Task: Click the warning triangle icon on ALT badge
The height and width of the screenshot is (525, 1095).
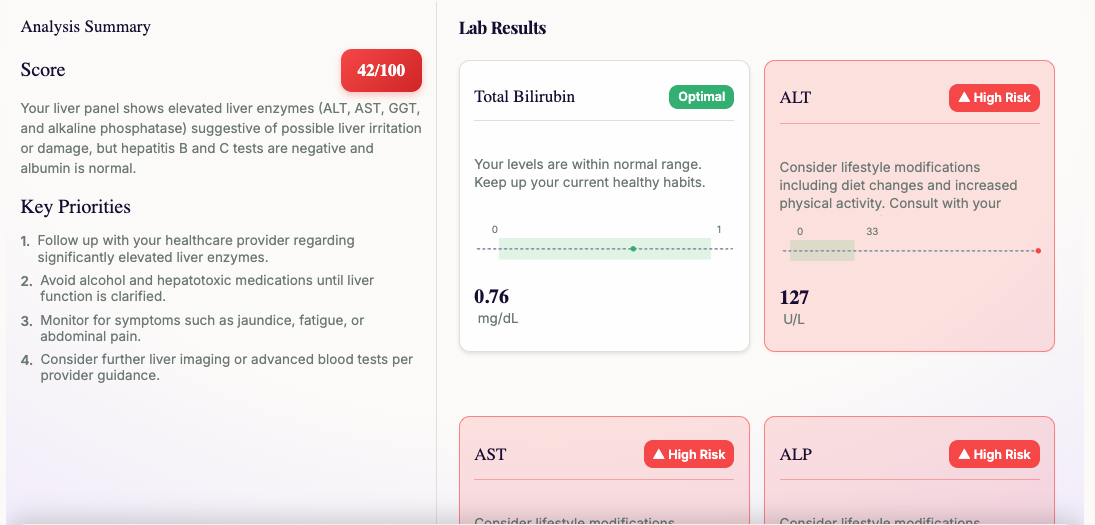Action: pyautogui.click(x=964, y=98)
